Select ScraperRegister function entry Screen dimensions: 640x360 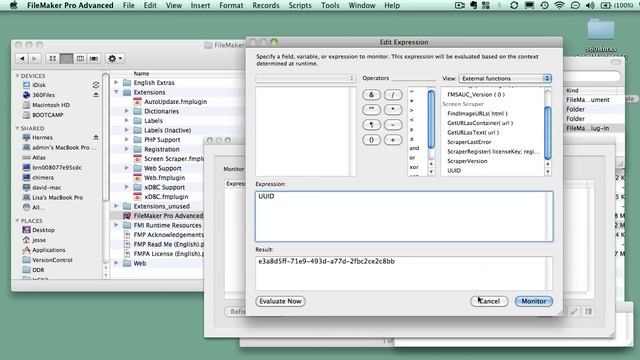[493, 151]
